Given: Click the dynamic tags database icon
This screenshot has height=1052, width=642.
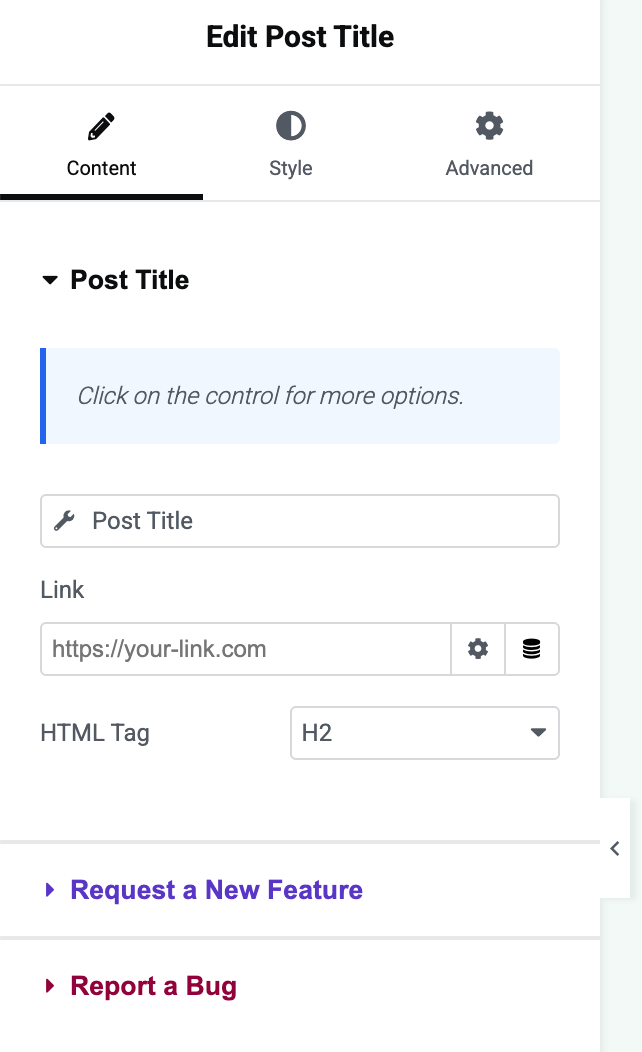Looking at the screenshot, I should [x=532, y=649].
